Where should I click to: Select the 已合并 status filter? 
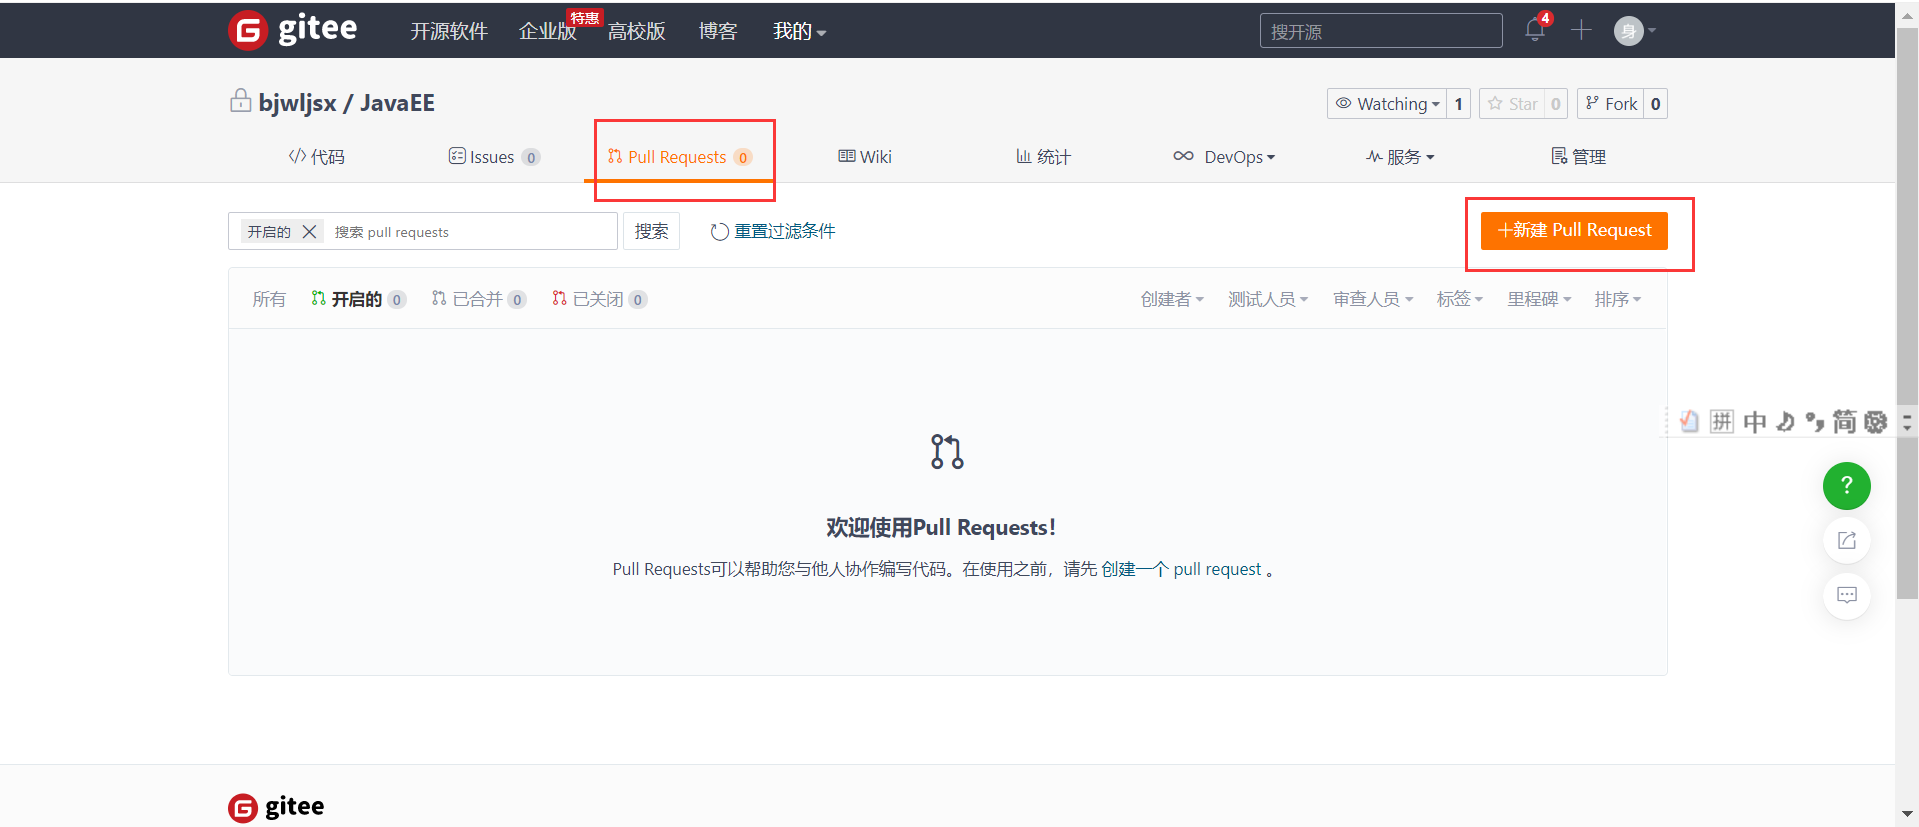(x=479, y=299)
